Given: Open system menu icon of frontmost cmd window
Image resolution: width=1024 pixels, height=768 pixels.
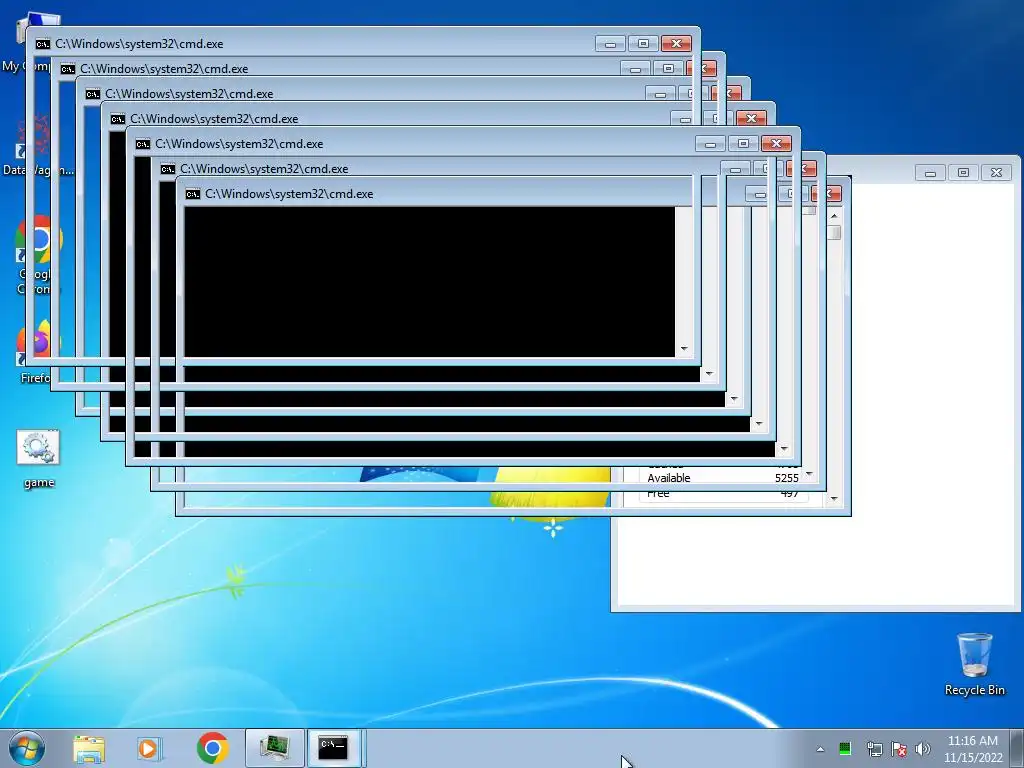Looking at the screenshot, I should (42, 44).
